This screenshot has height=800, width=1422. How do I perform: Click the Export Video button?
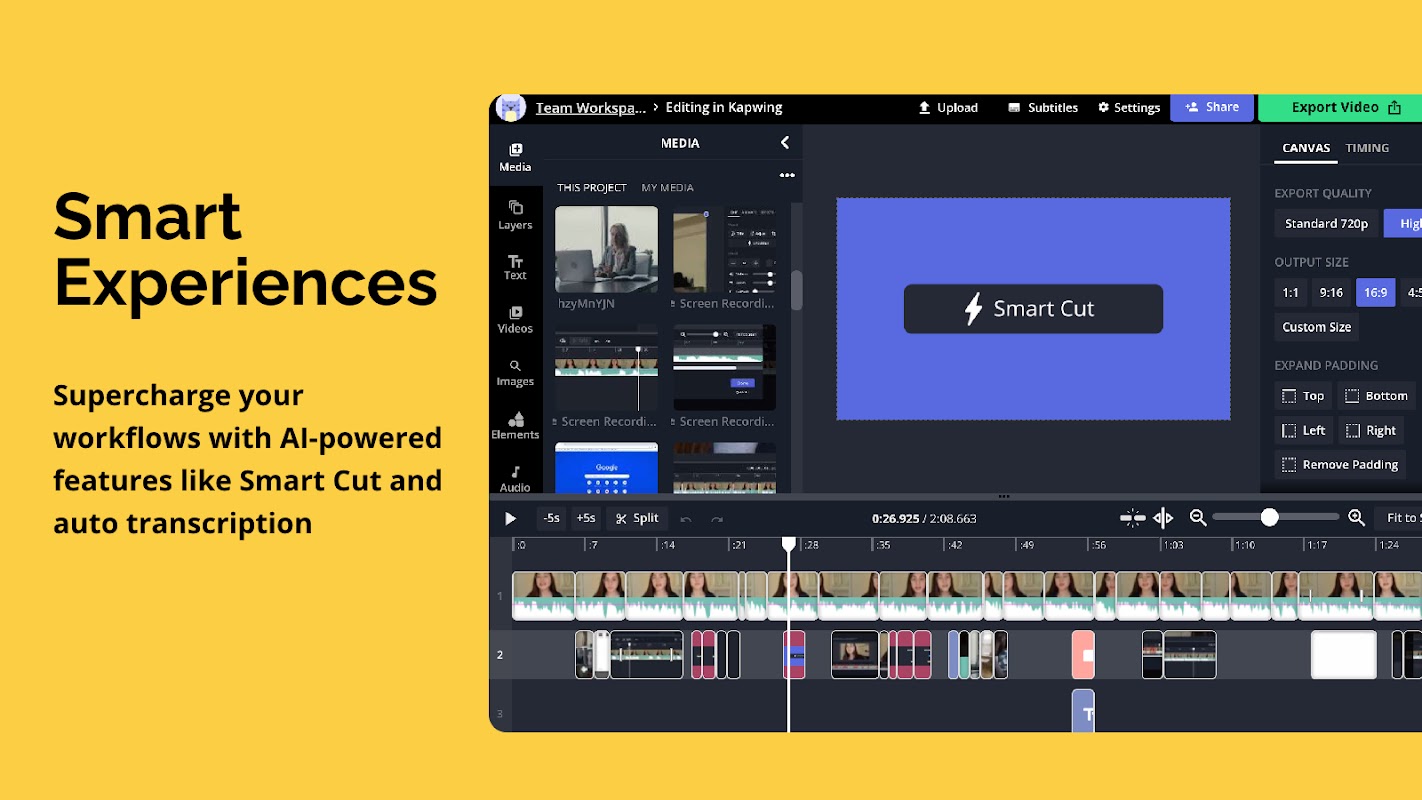pos(1340,108)
